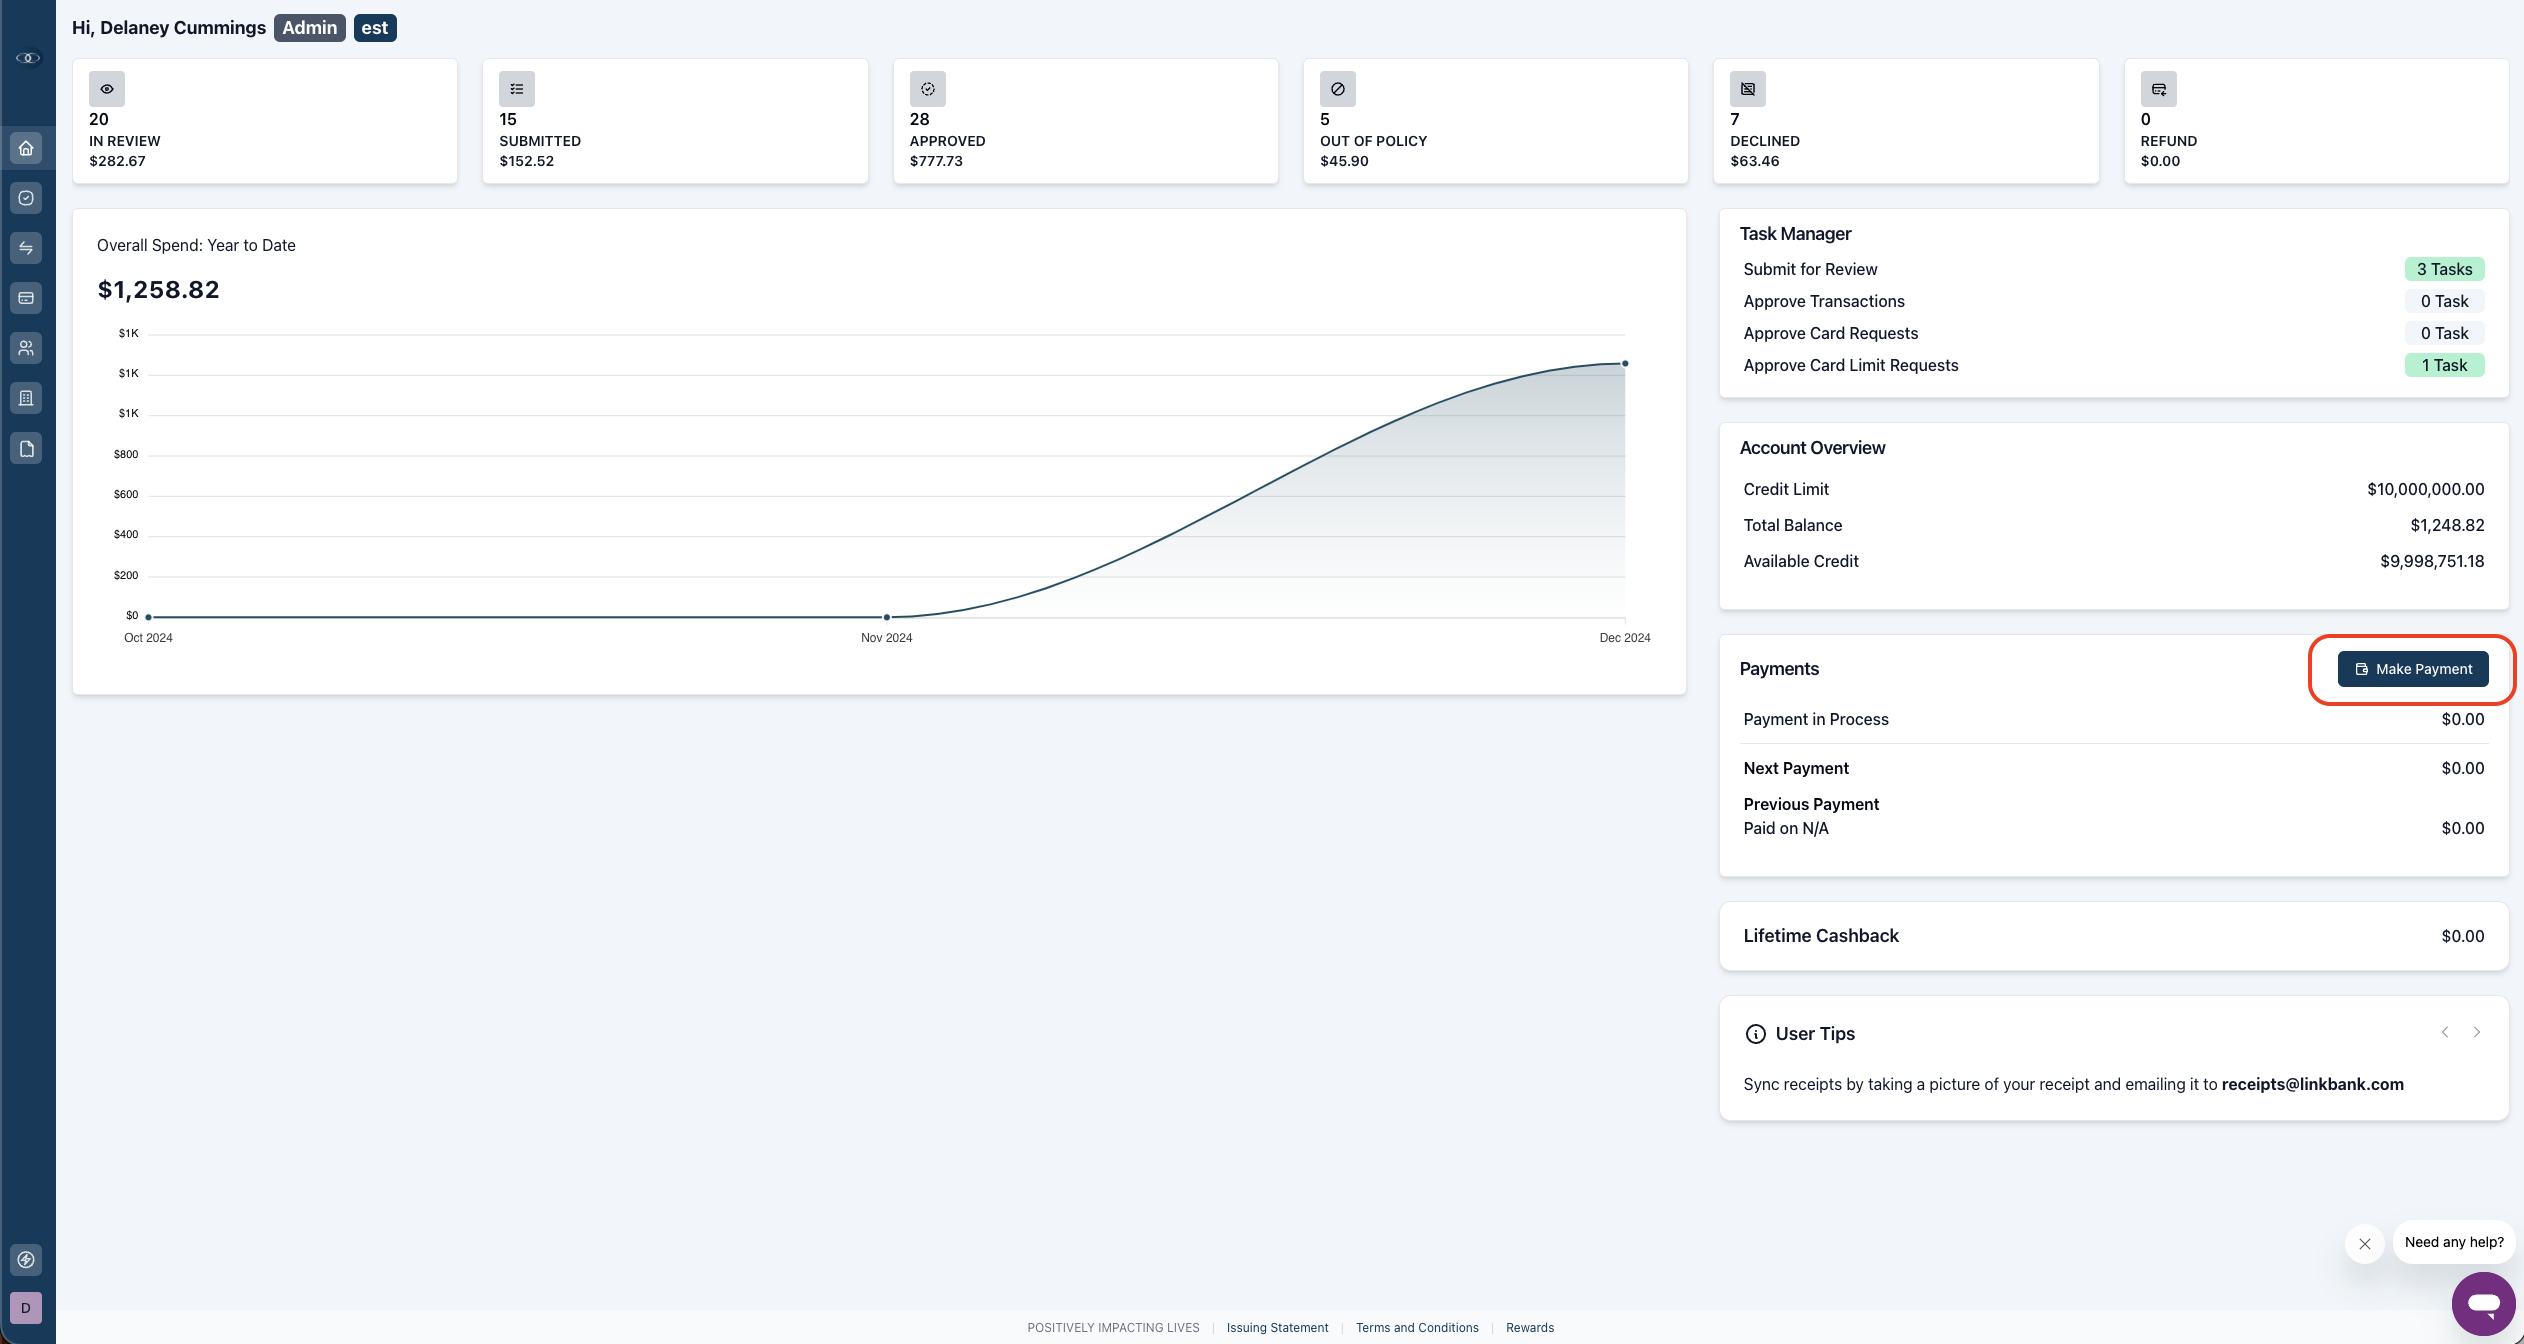
Task: Open the In Review summary card
Action: tap(264, 121)
